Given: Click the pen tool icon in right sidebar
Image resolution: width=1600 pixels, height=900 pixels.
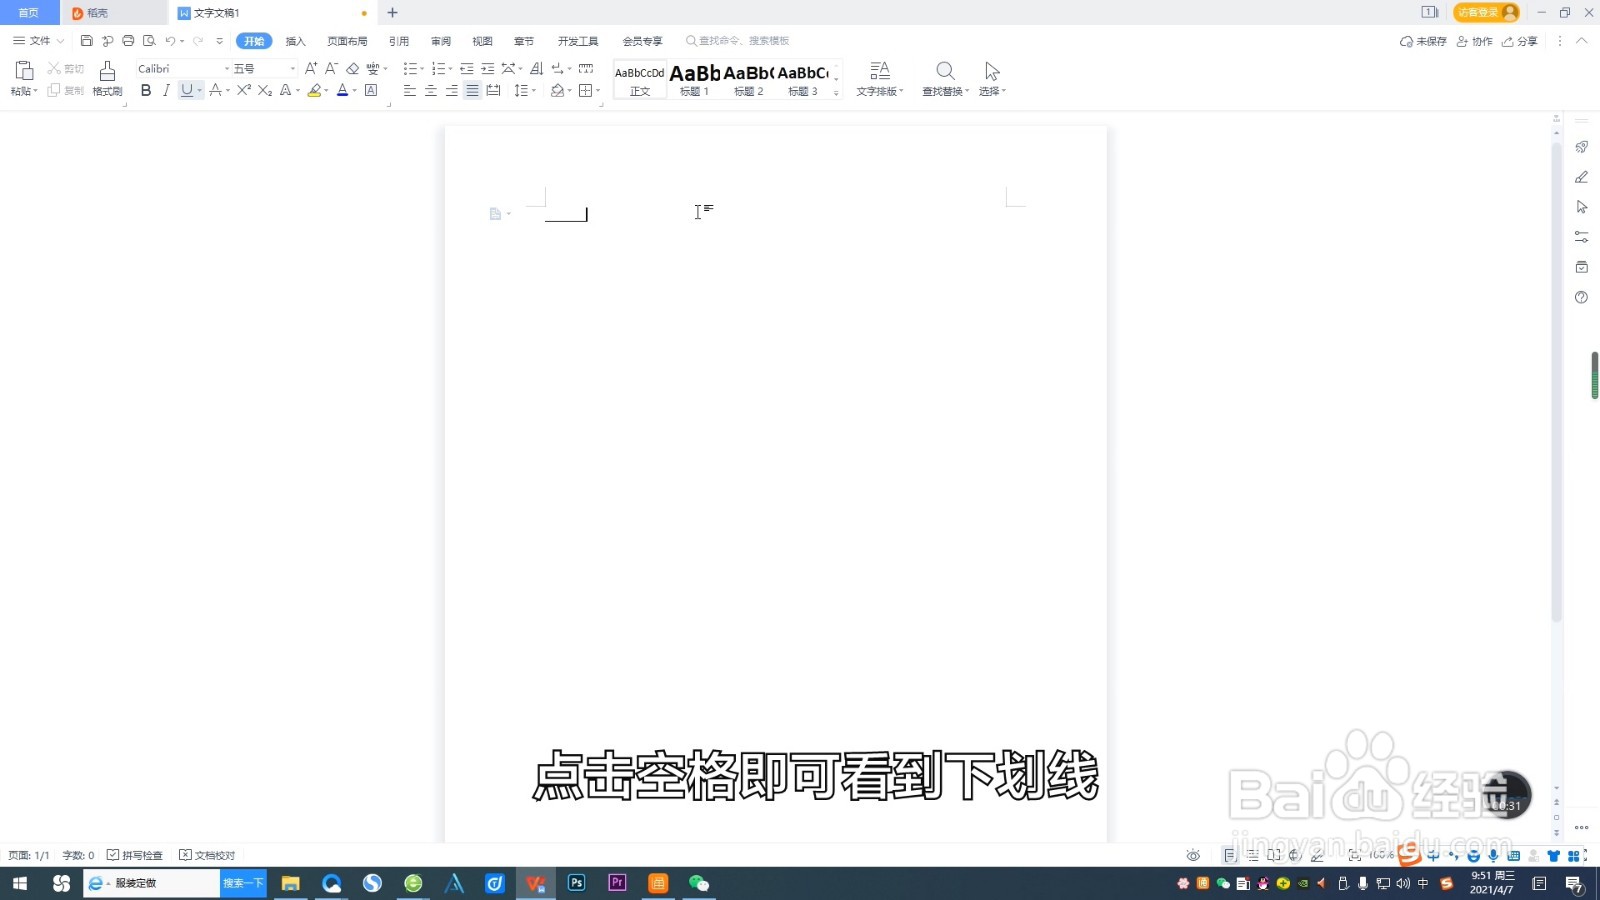Looking at the screenshot, I should tap(1581, 177).
